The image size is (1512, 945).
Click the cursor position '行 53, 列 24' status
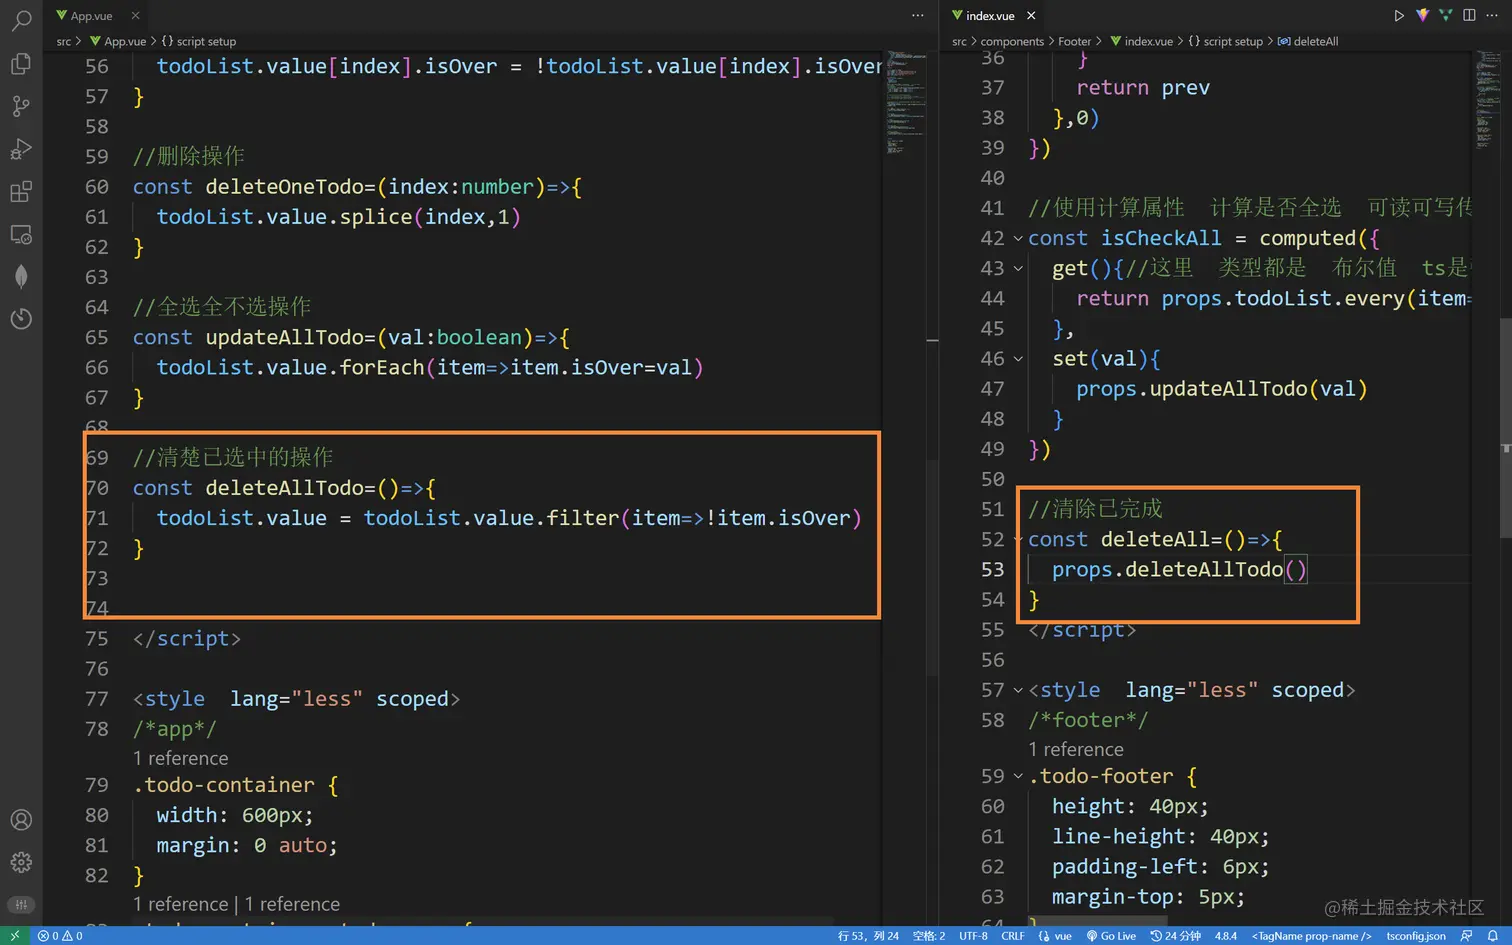[868, 936]
